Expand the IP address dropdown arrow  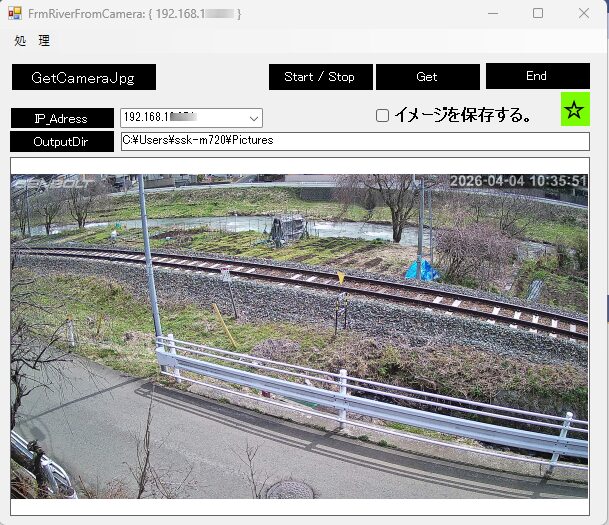[254, 118]
